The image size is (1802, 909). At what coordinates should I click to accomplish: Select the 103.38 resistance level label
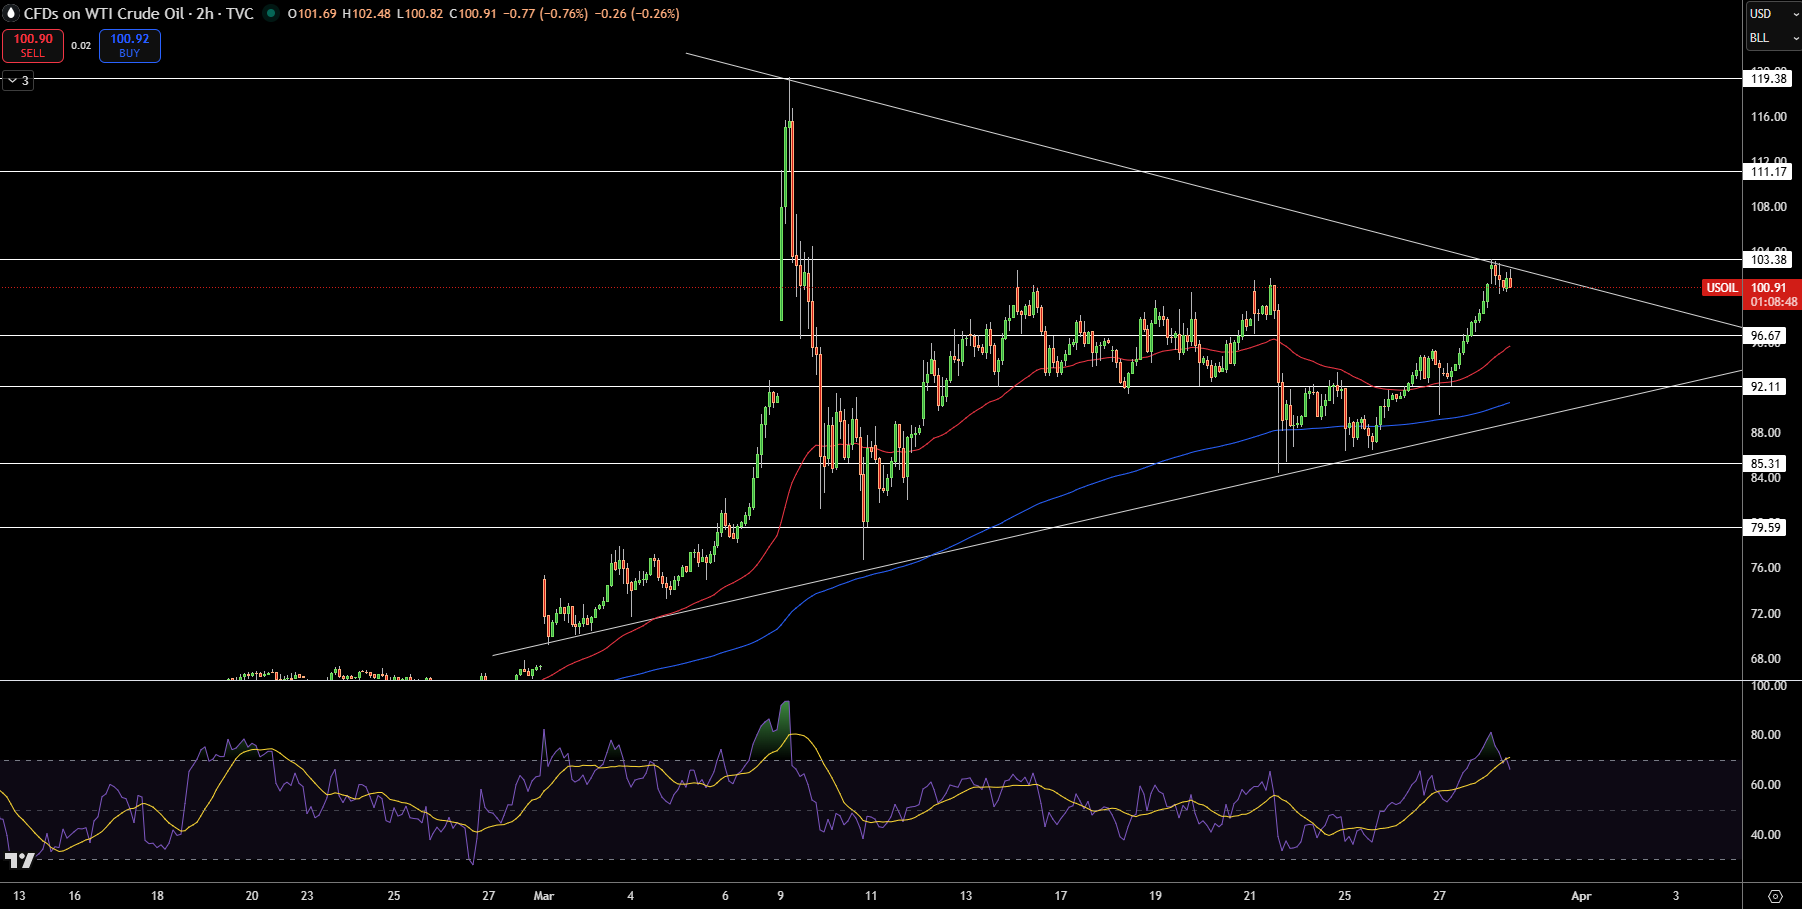1768,260
